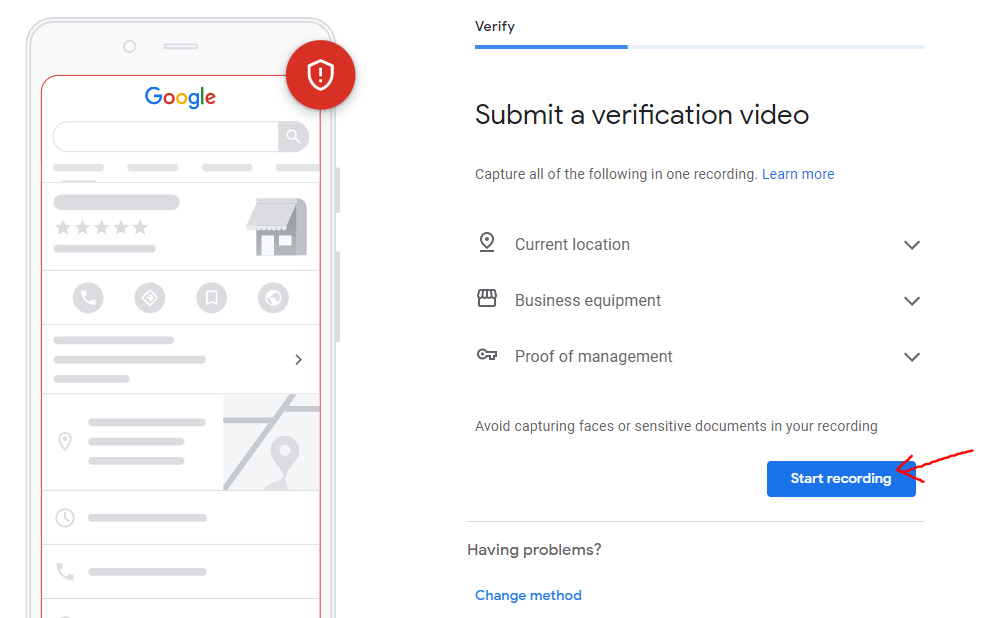This screenshot has height=618, width=993.
Task: Expand the Proof of management chevron
Action: click(x=911, y=357)
